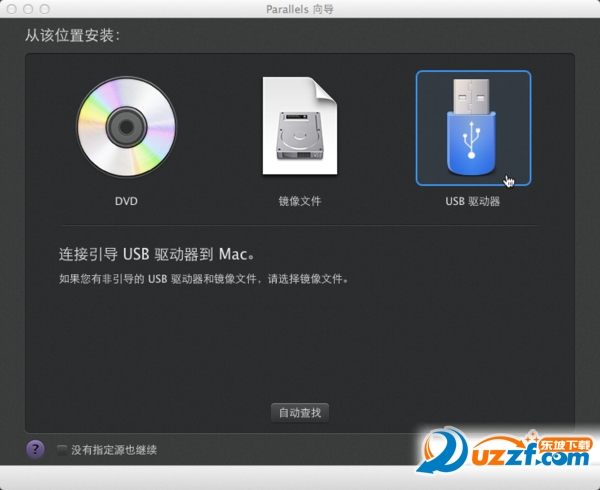Click the 东坡下载 green badge
This screenshot has width=600, height=490.
[565, 443]
